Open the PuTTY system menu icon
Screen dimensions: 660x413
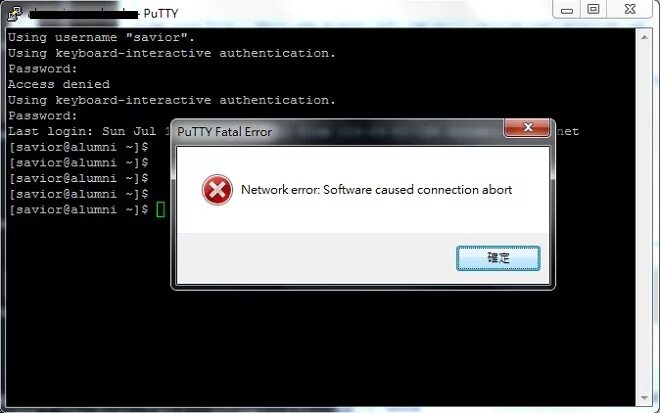(x=14, y=13)
